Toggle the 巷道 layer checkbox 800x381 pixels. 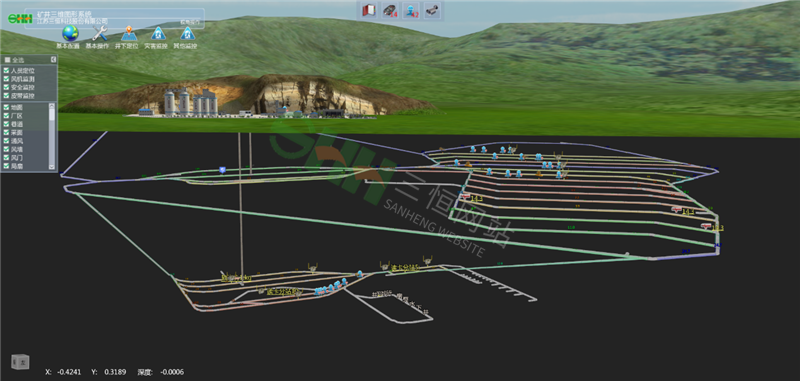coord(6,124)
